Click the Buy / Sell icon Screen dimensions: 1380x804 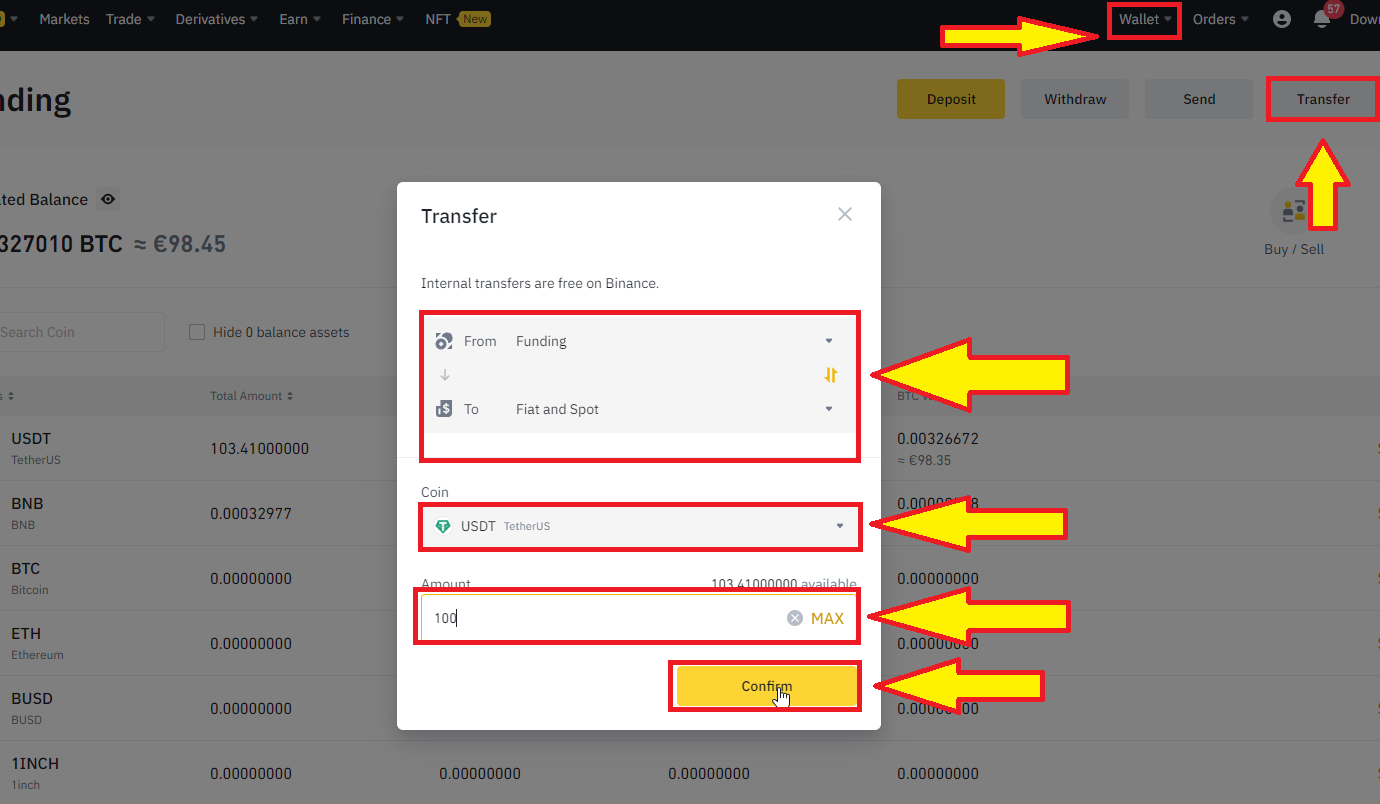coord(1294,211)
